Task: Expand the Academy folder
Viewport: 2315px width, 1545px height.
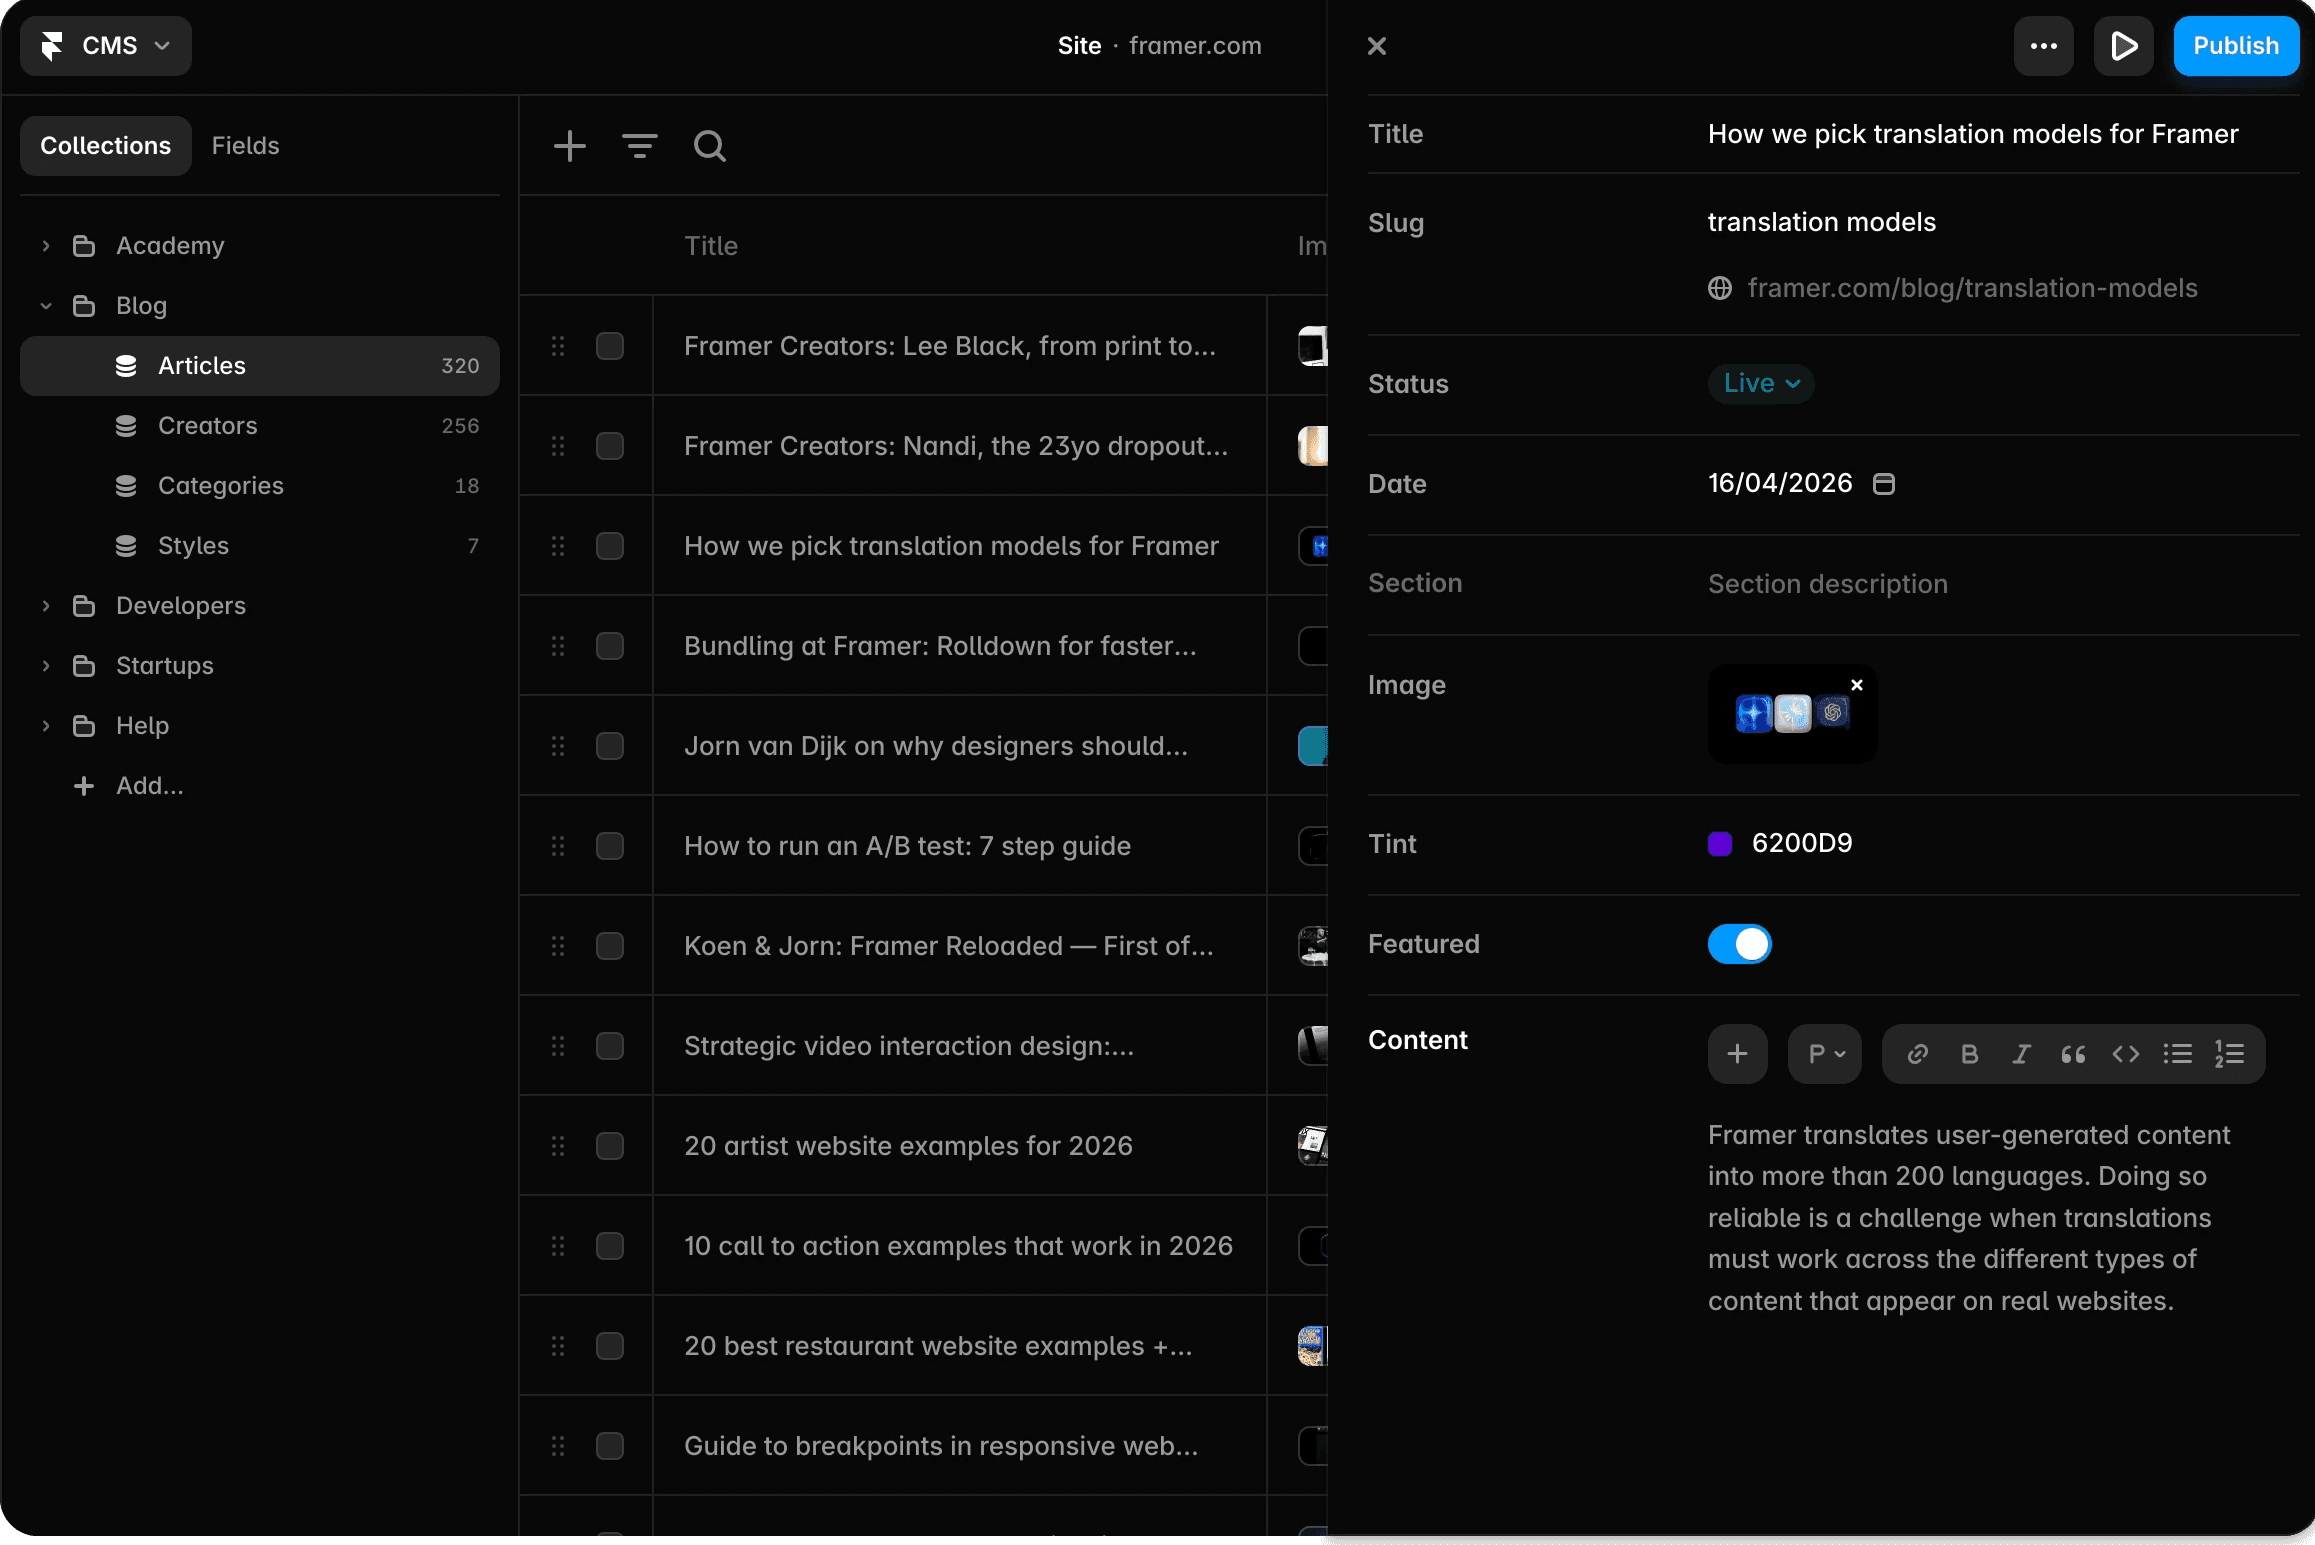Action: pyautogui.click(x=46, y=246)
